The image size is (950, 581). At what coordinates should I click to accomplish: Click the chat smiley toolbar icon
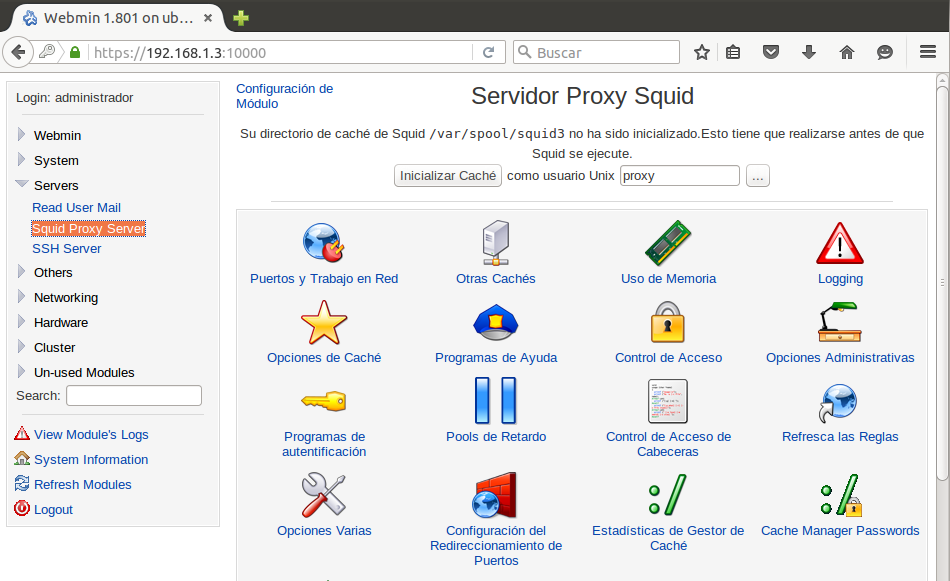tap(885, 53)
